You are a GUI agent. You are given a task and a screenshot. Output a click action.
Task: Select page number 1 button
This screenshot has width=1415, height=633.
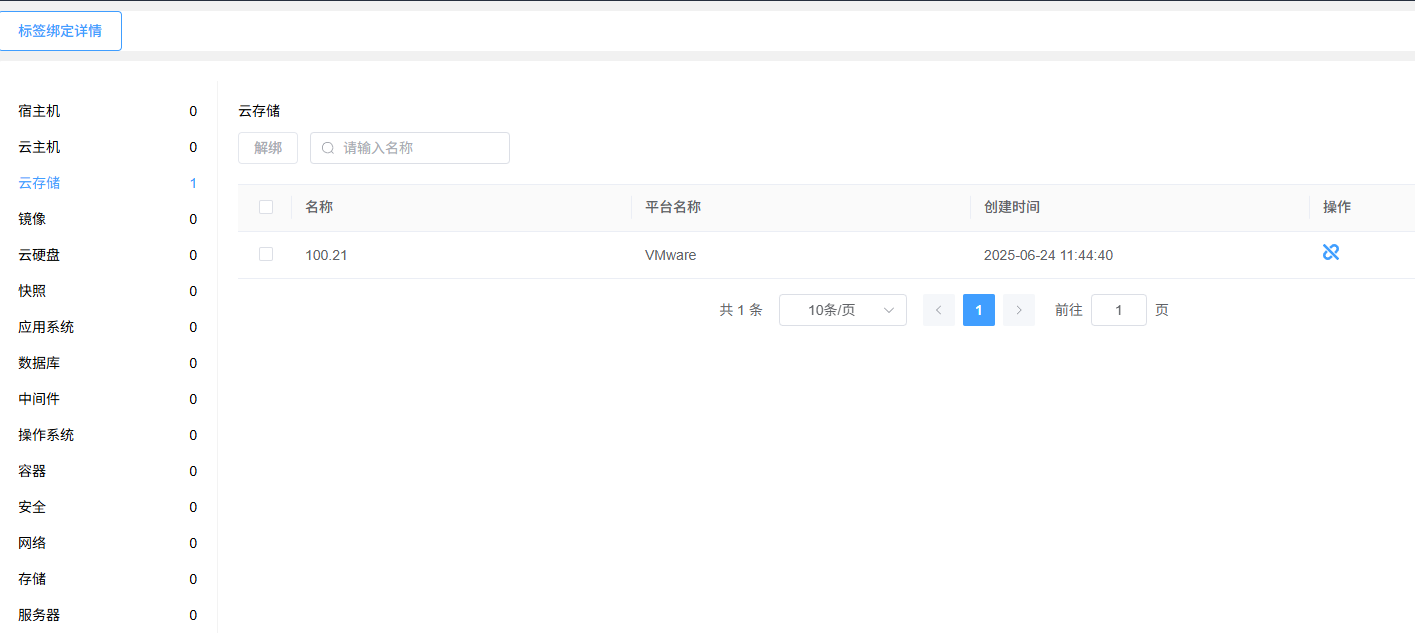coord(979,310)
